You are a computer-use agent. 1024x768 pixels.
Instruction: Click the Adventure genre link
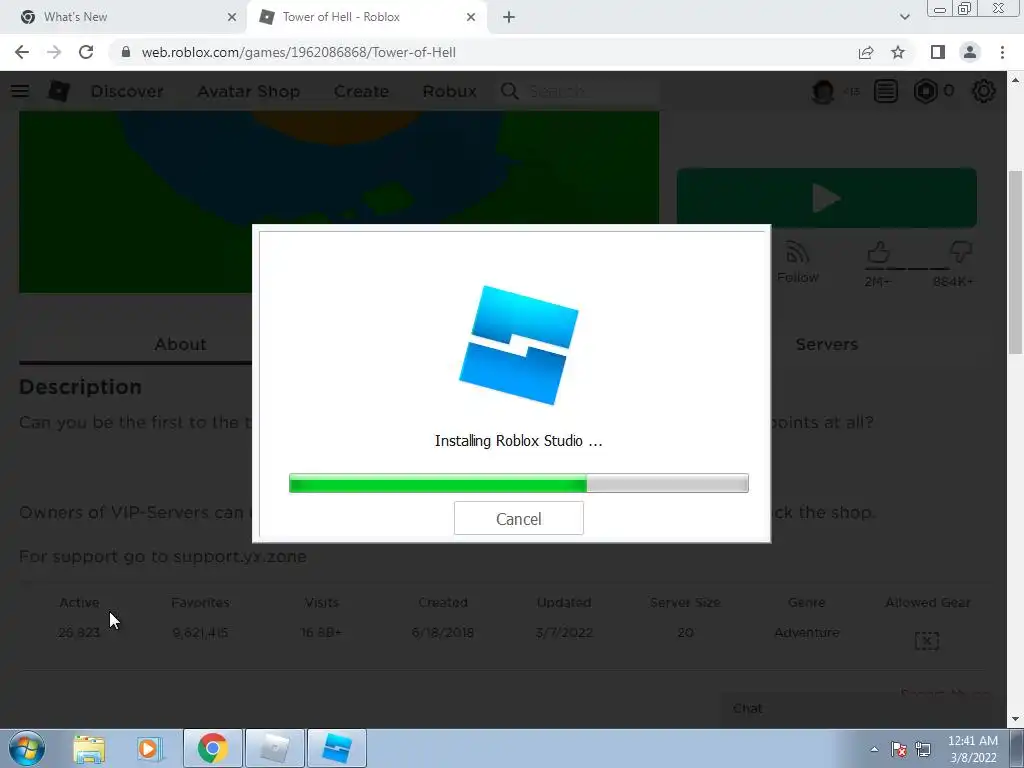807,632
